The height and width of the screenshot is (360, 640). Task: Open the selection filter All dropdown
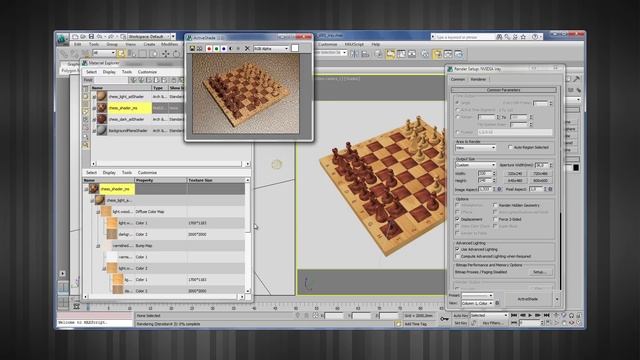(x=104, y=53)
